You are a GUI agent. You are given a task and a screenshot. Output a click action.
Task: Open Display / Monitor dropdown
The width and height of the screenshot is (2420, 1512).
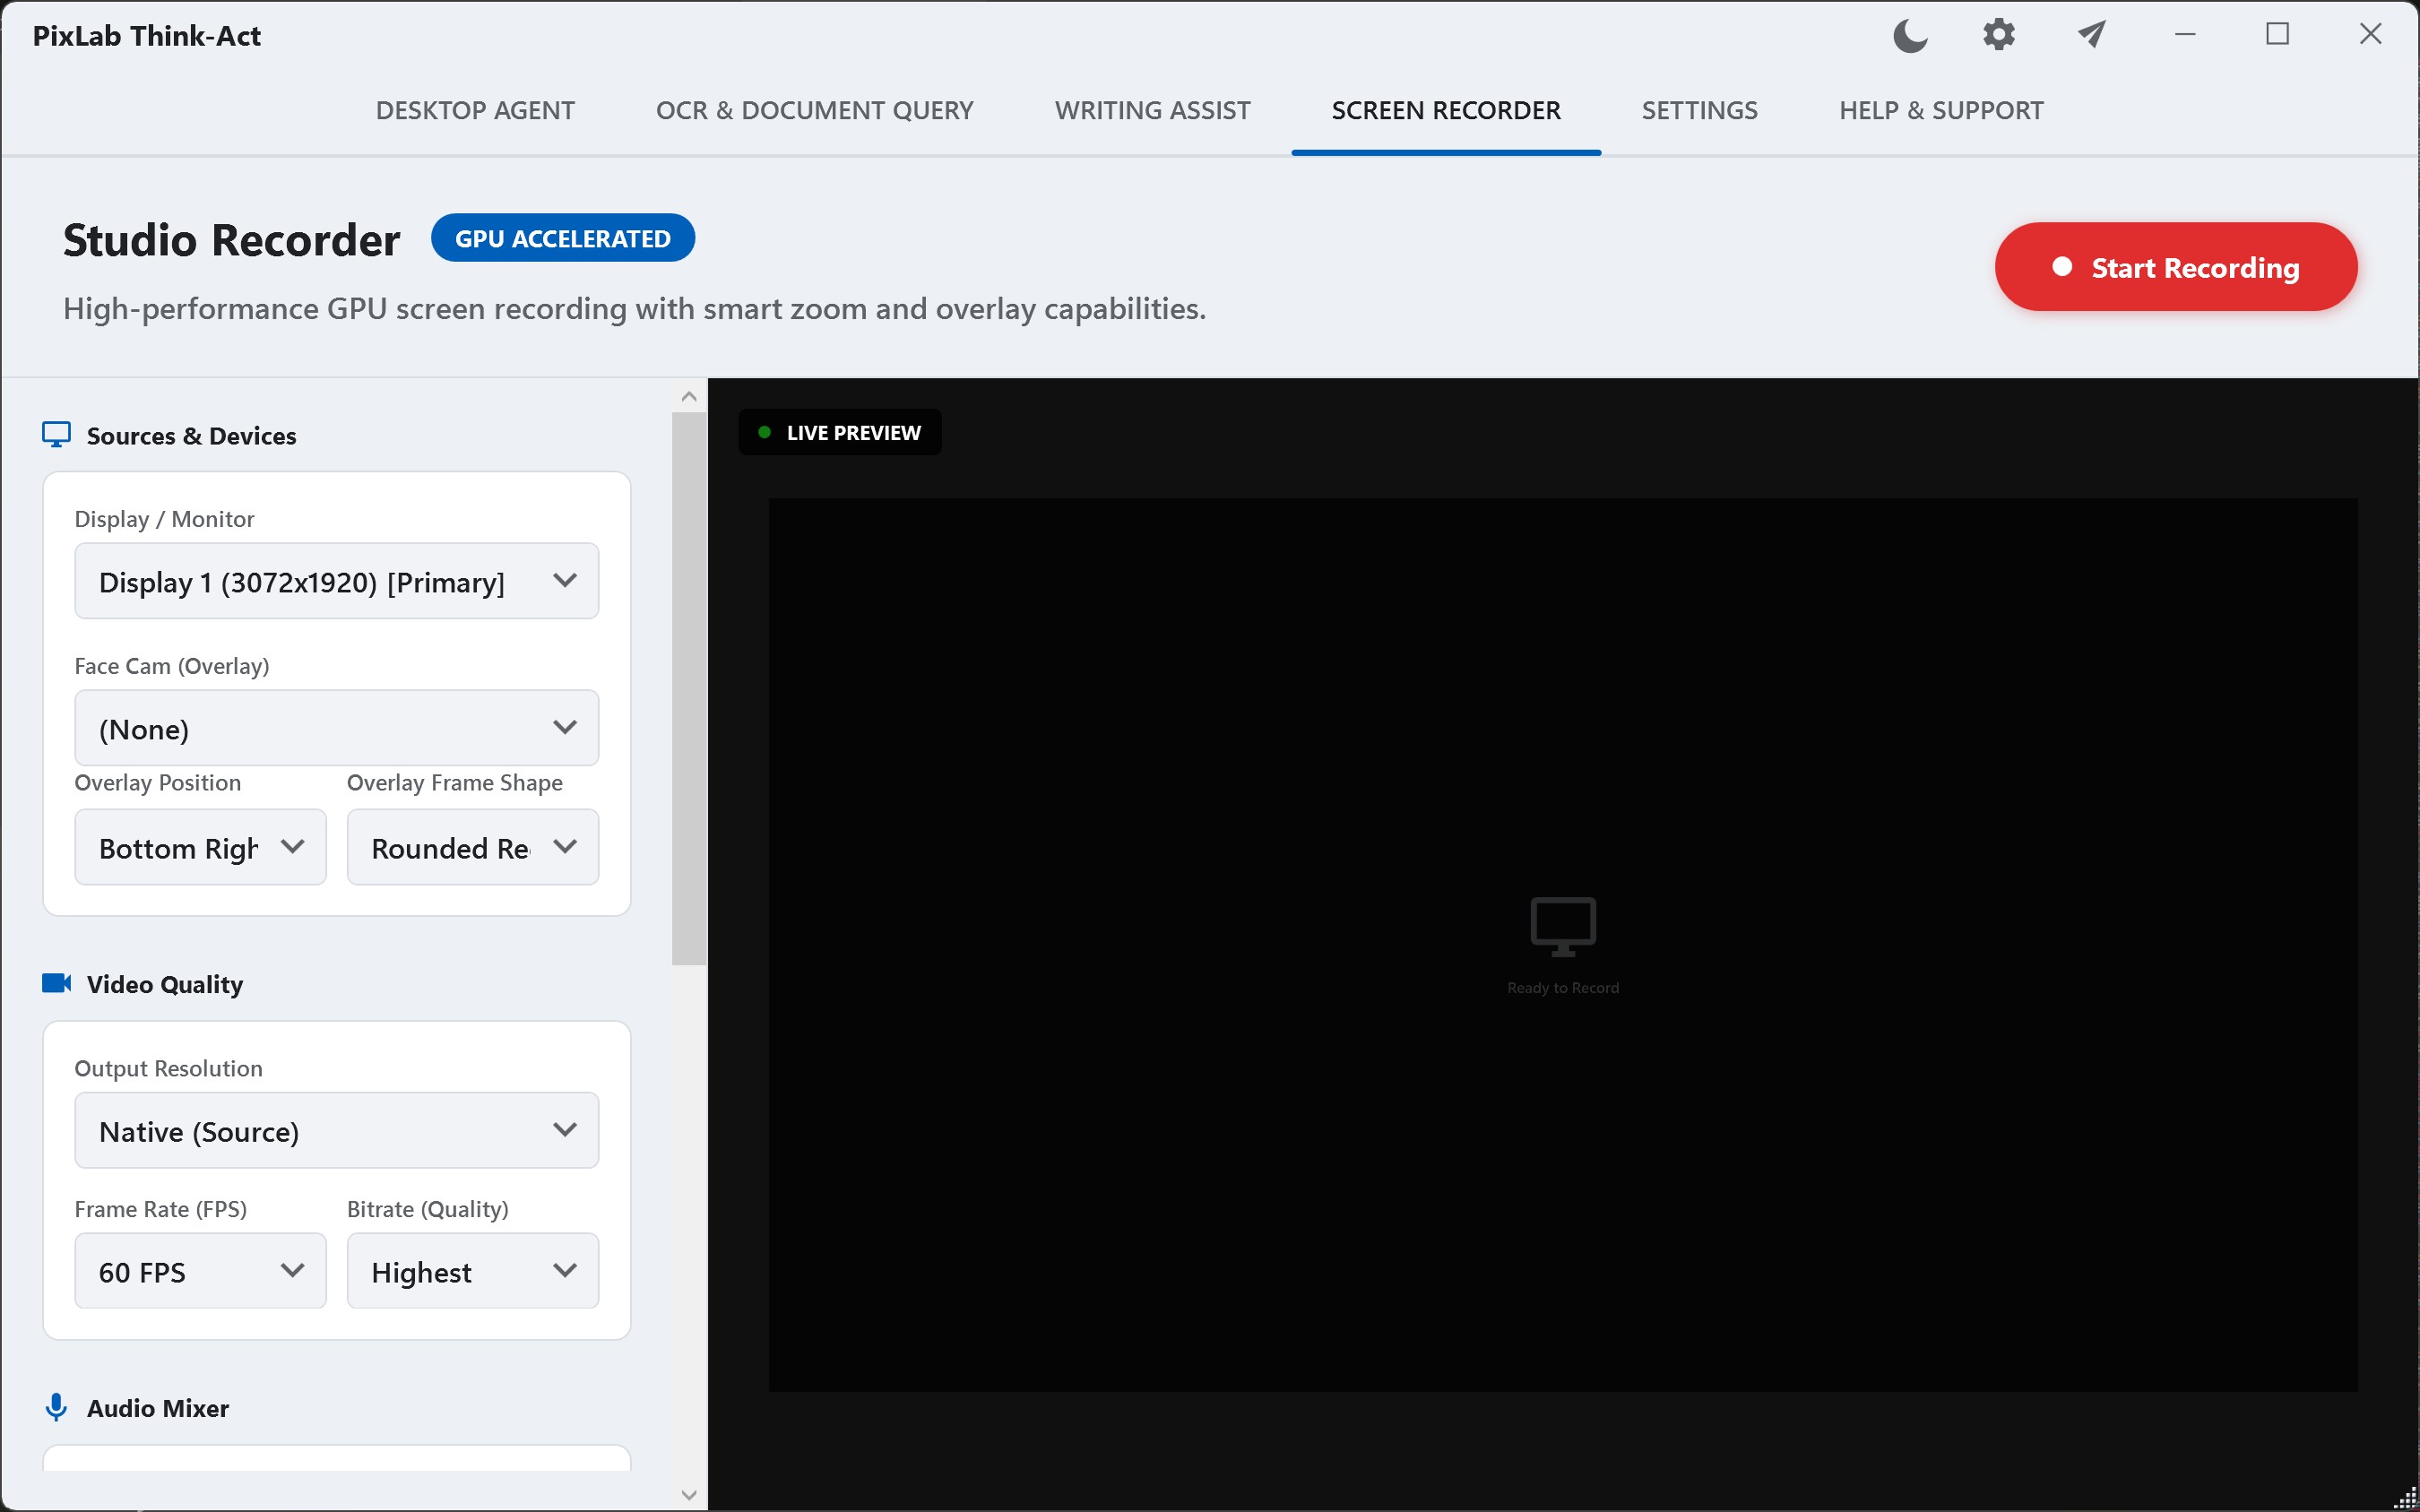tap(337, 581)
